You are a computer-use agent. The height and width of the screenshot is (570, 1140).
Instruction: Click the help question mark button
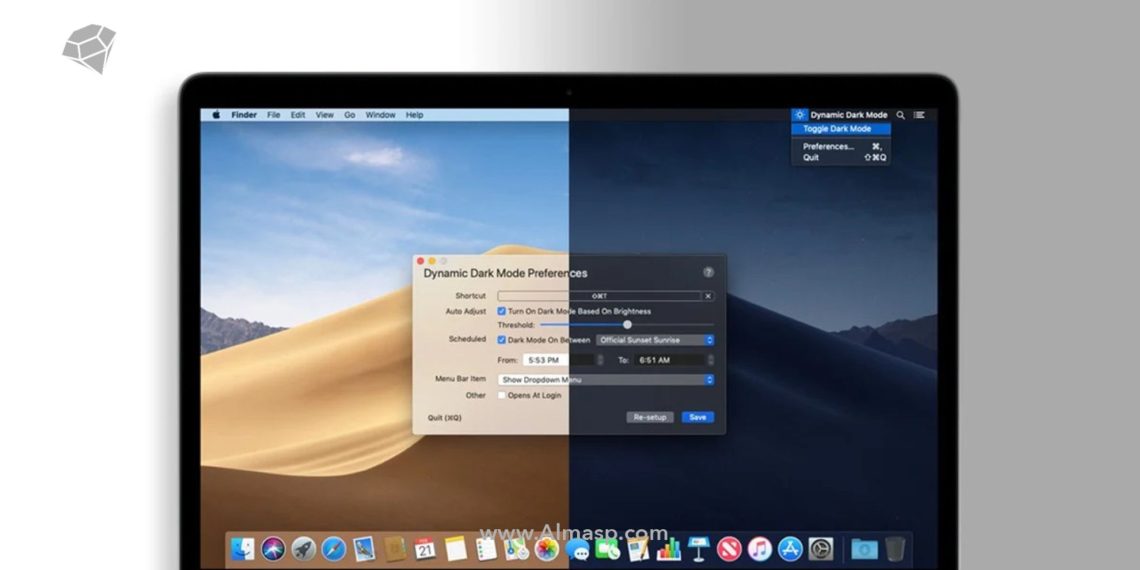point(708,272)
